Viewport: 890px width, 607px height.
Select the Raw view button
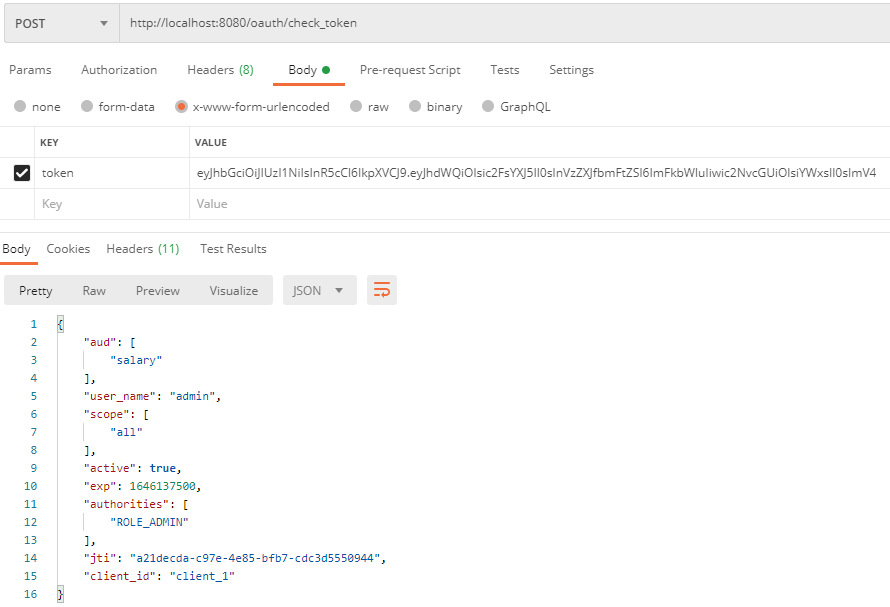(94, 290)
